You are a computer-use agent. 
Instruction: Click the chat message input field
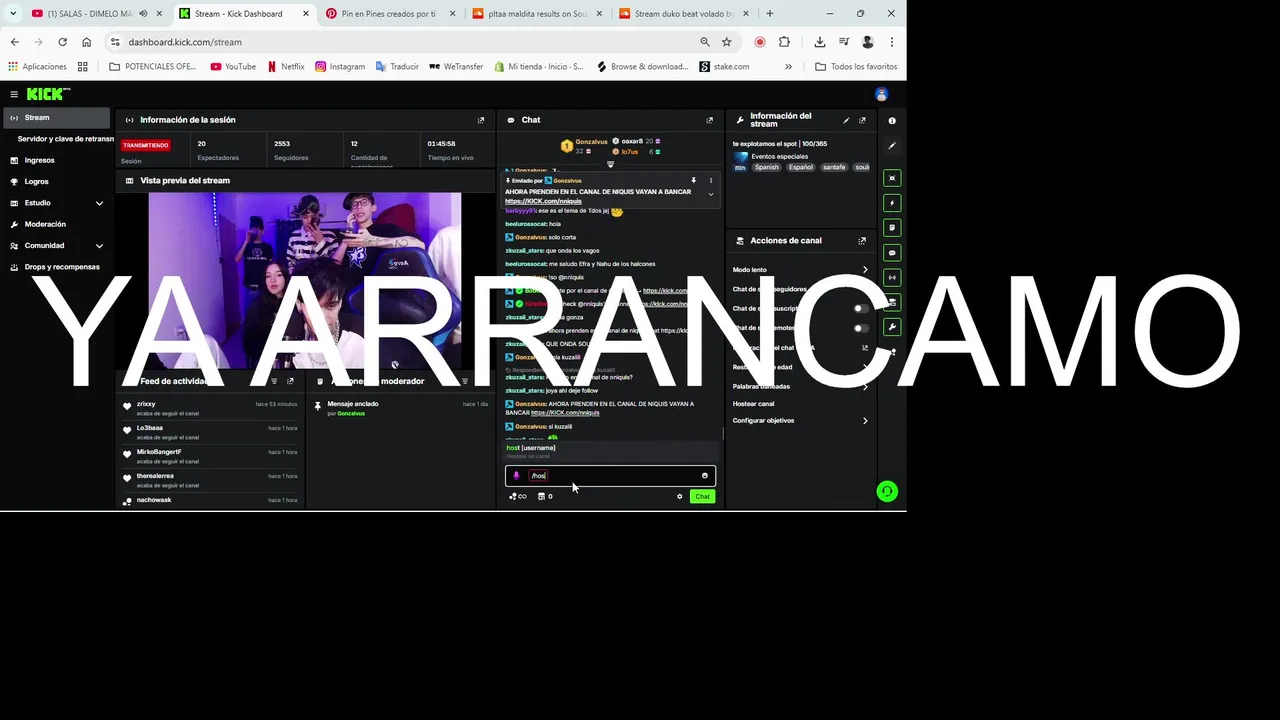click(610, 476)
